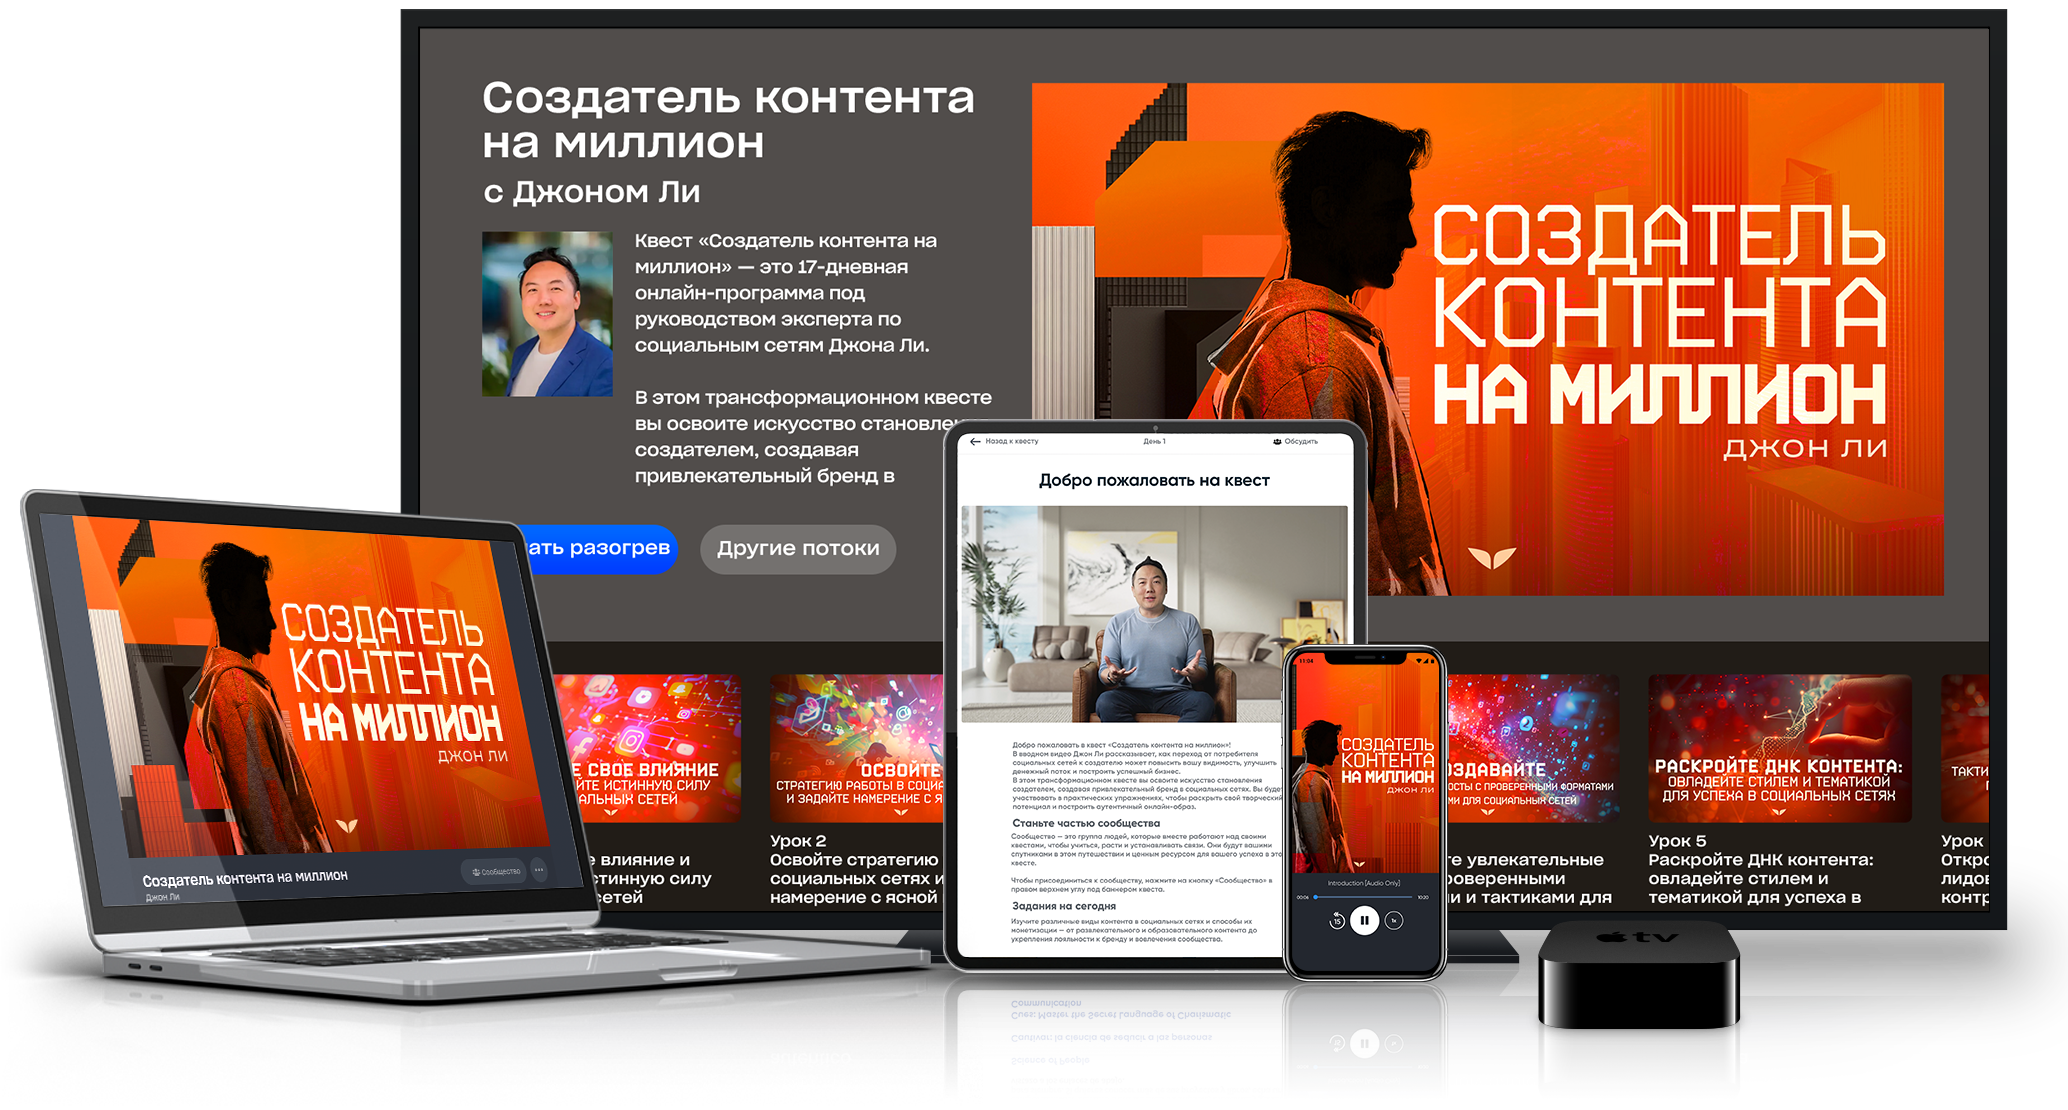
Task: Click the Apple TV logo on the box
Action: pyautogui.click(x=1637, y=937)
